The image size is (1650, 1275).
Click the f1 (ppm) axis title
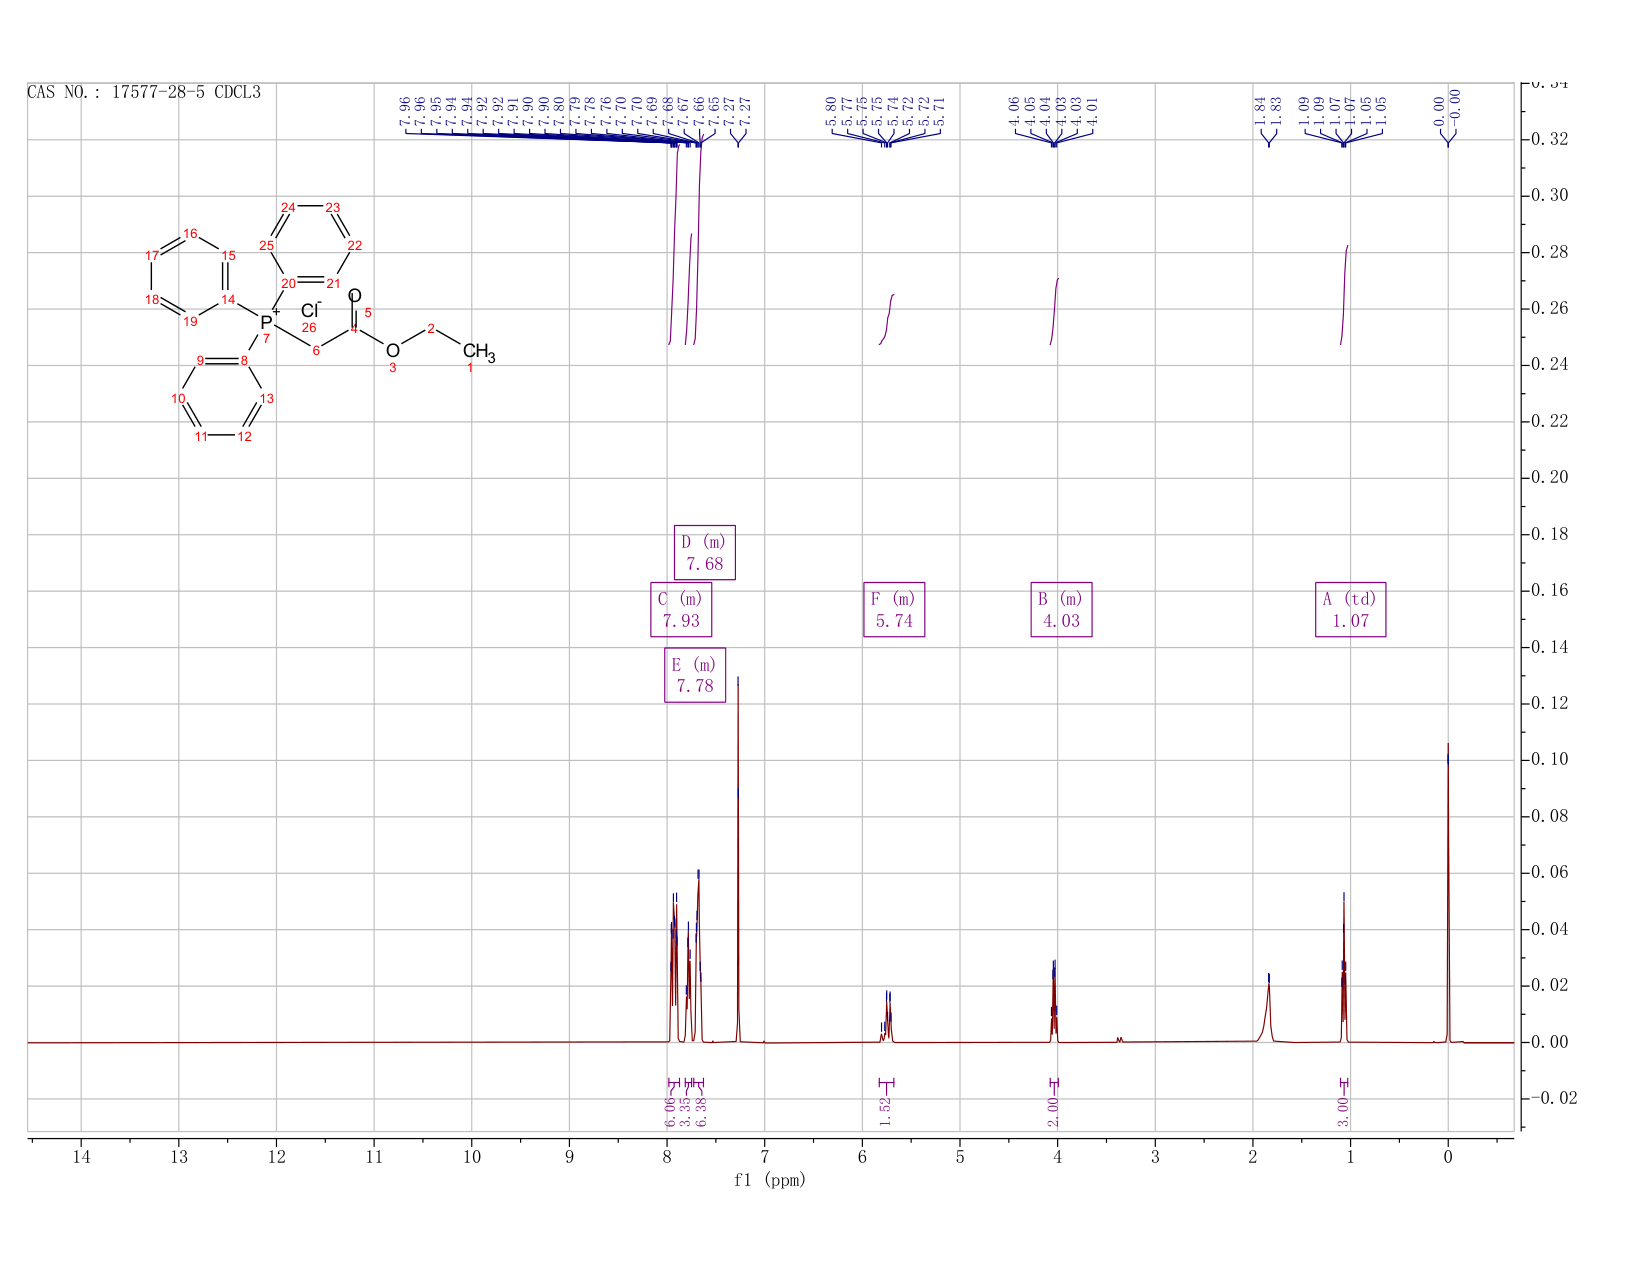[x=770, y=1180]
